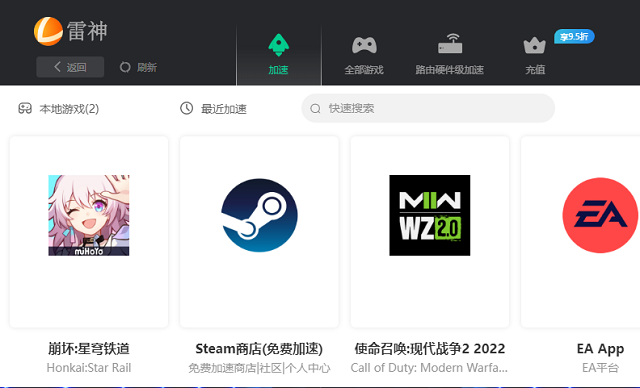Viewport: 640px width, 388px height.
Task: Select the Honkai Star Rail game thumbnail
Action: click(89, 215)
